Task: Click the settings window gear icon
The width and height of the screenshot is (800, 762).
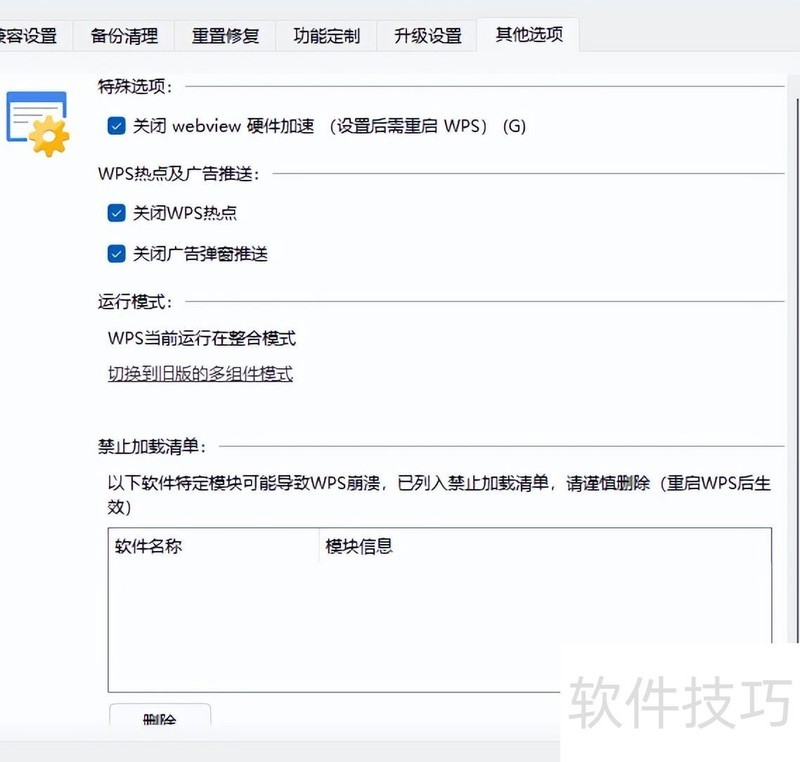Action: coord(37,123)
